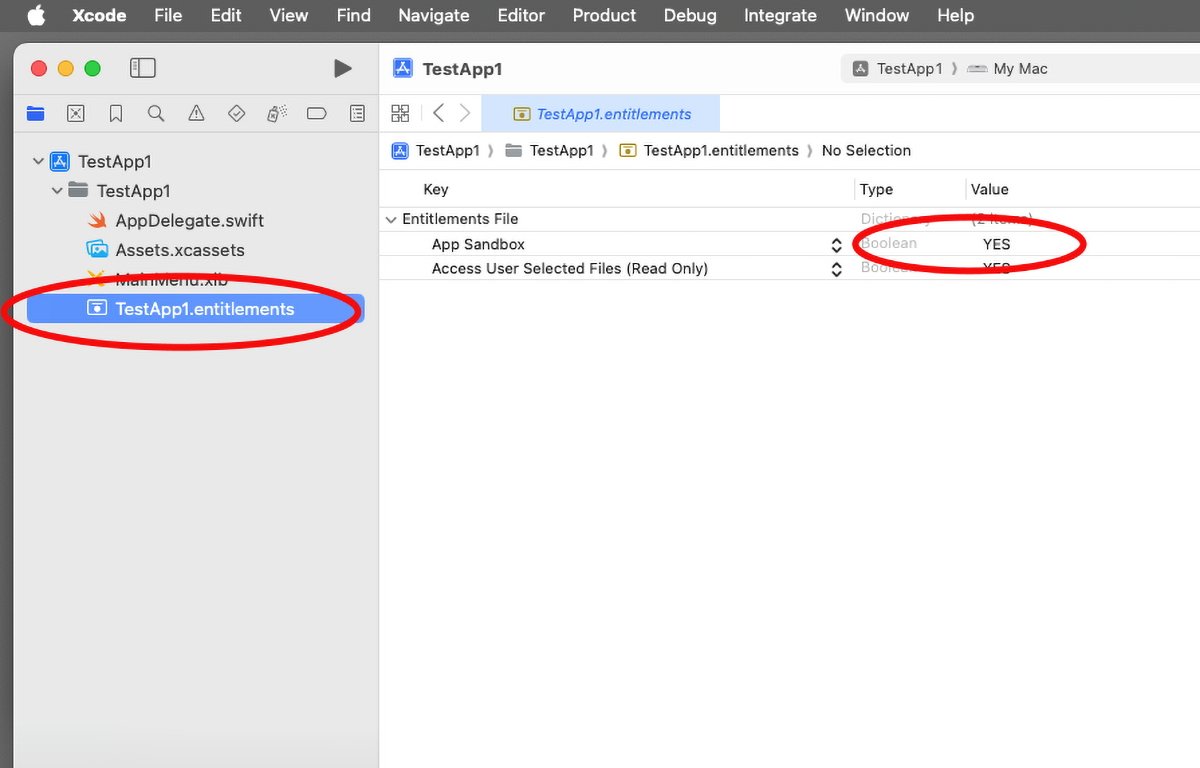
Task: Show the Test navigator diamond icon
Action: tap(236, 113)
